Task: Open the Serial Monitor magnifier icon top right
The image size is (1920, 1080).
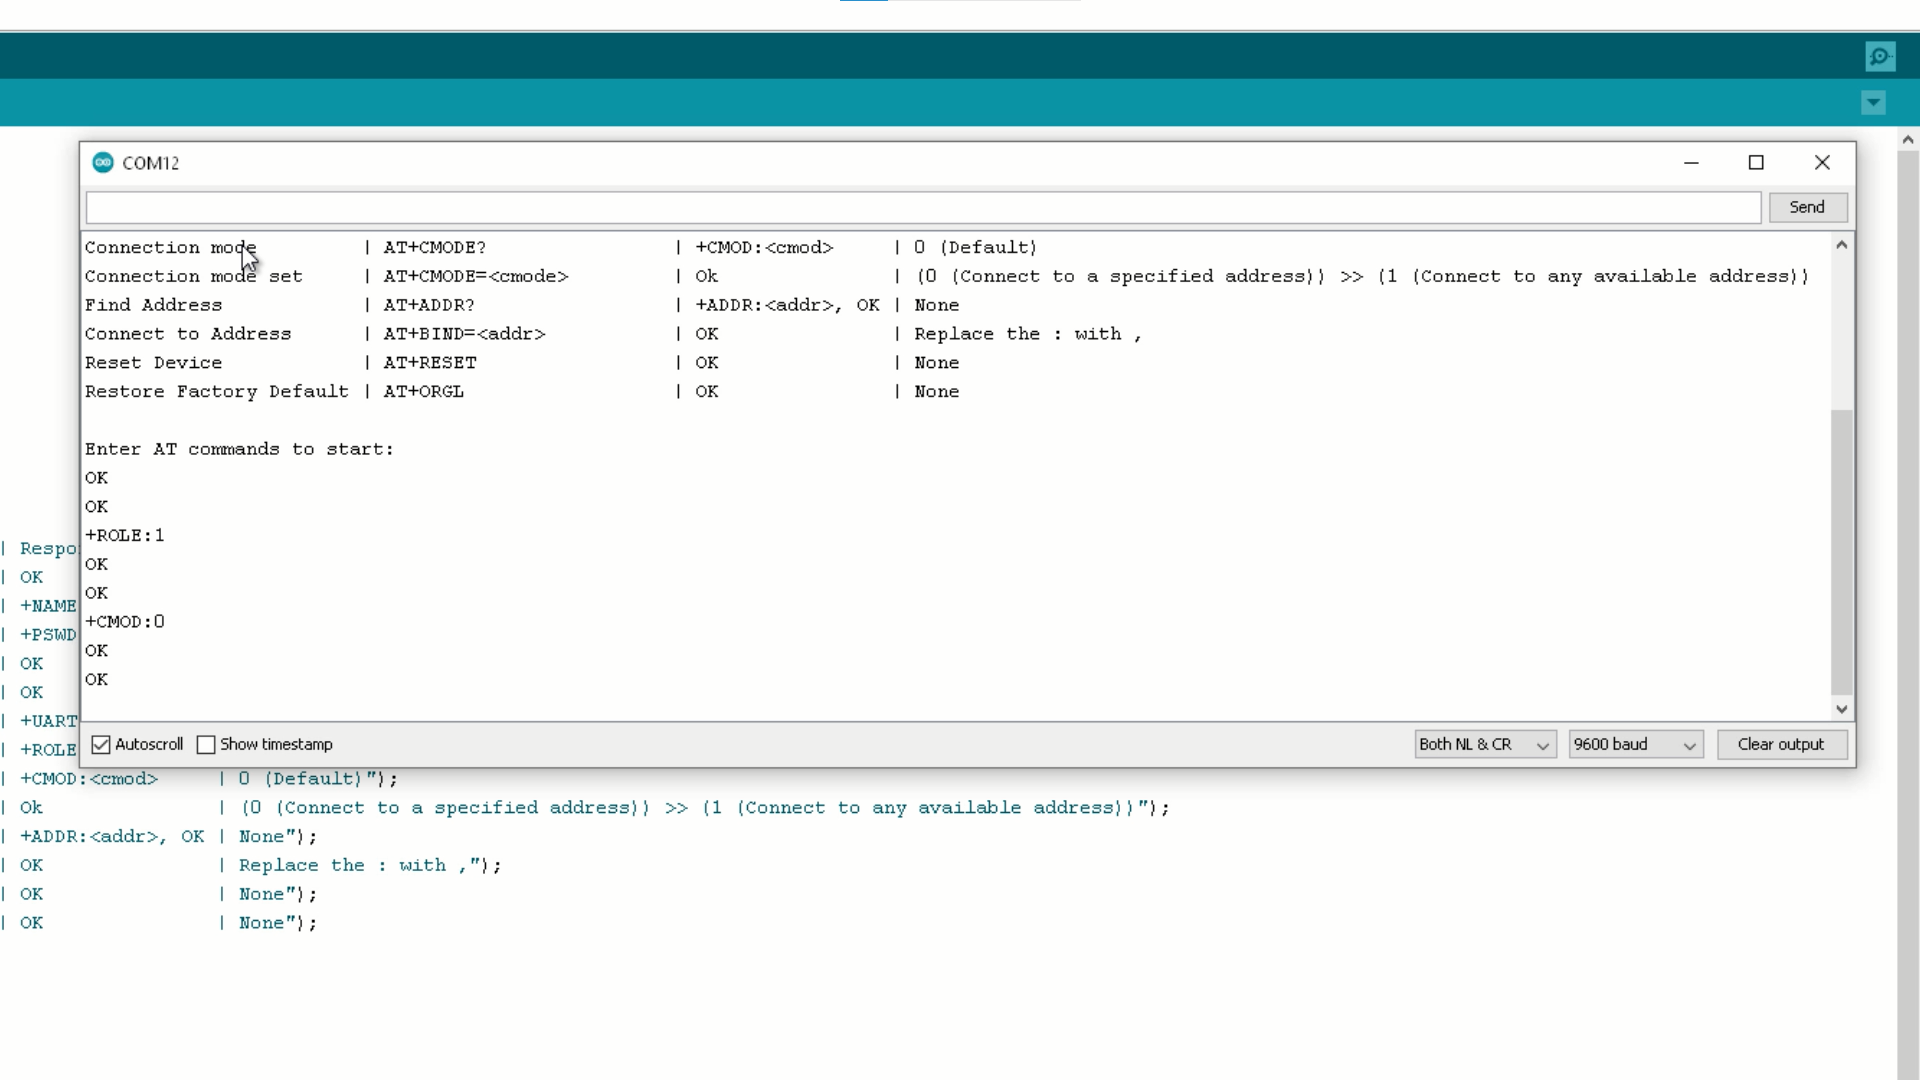Action: point(1880,56)
